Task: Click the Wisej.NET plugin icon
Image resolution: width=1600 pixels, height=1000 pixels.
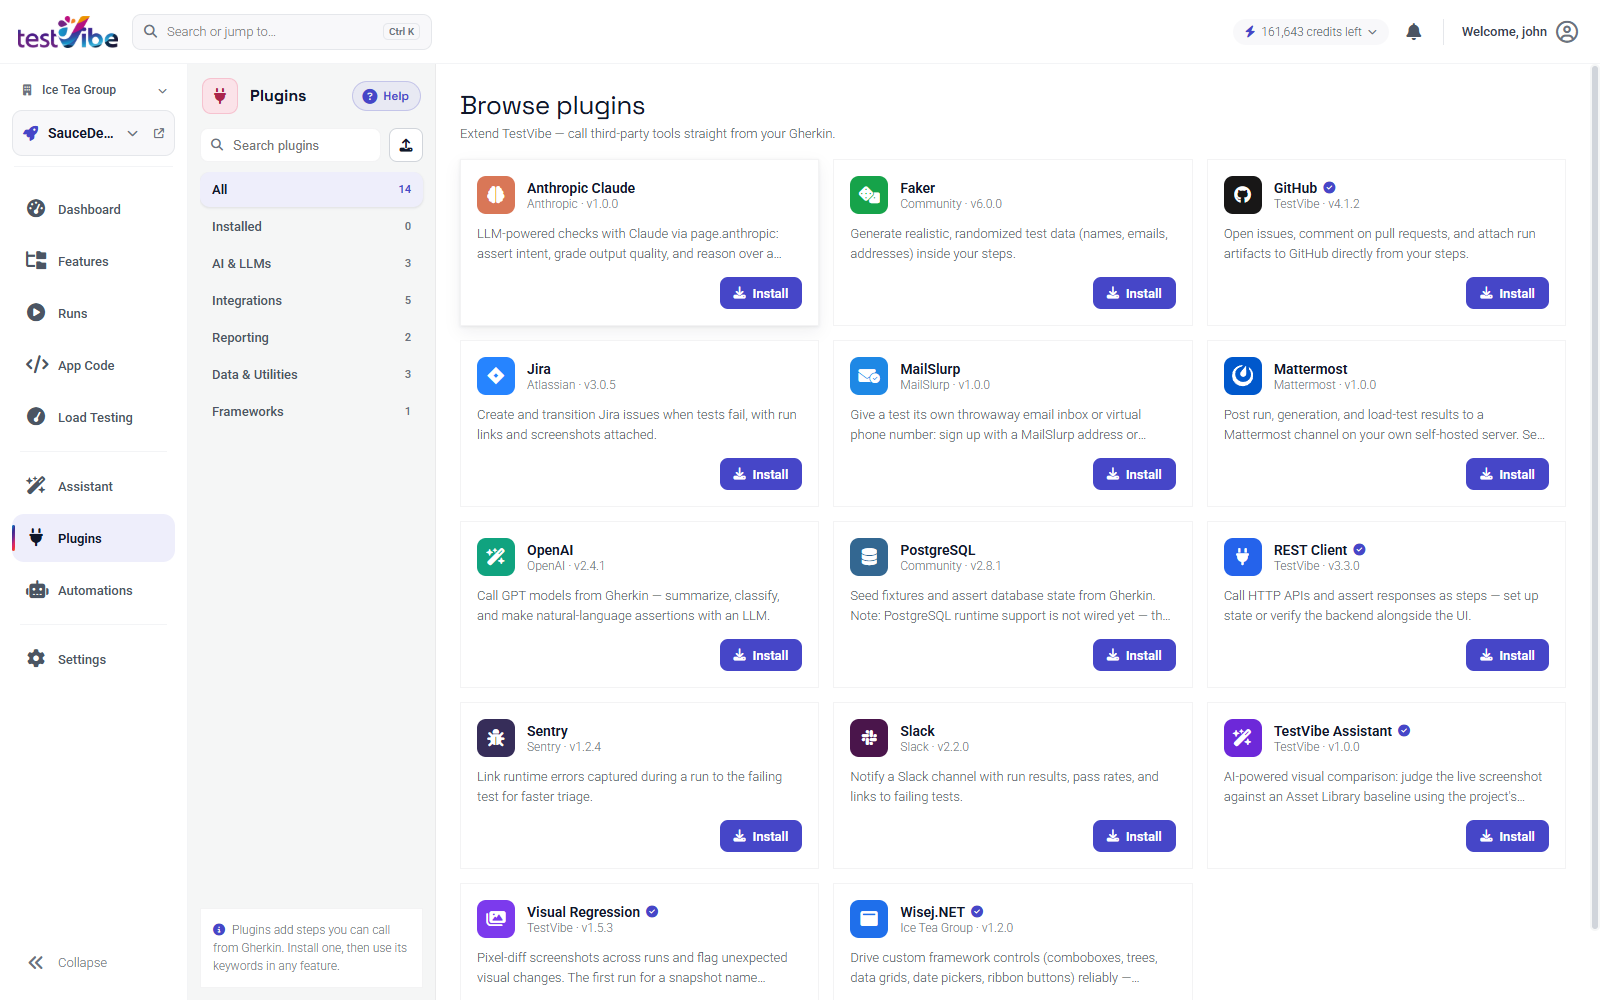Action: pyautogui.click(x=869, y=919)
